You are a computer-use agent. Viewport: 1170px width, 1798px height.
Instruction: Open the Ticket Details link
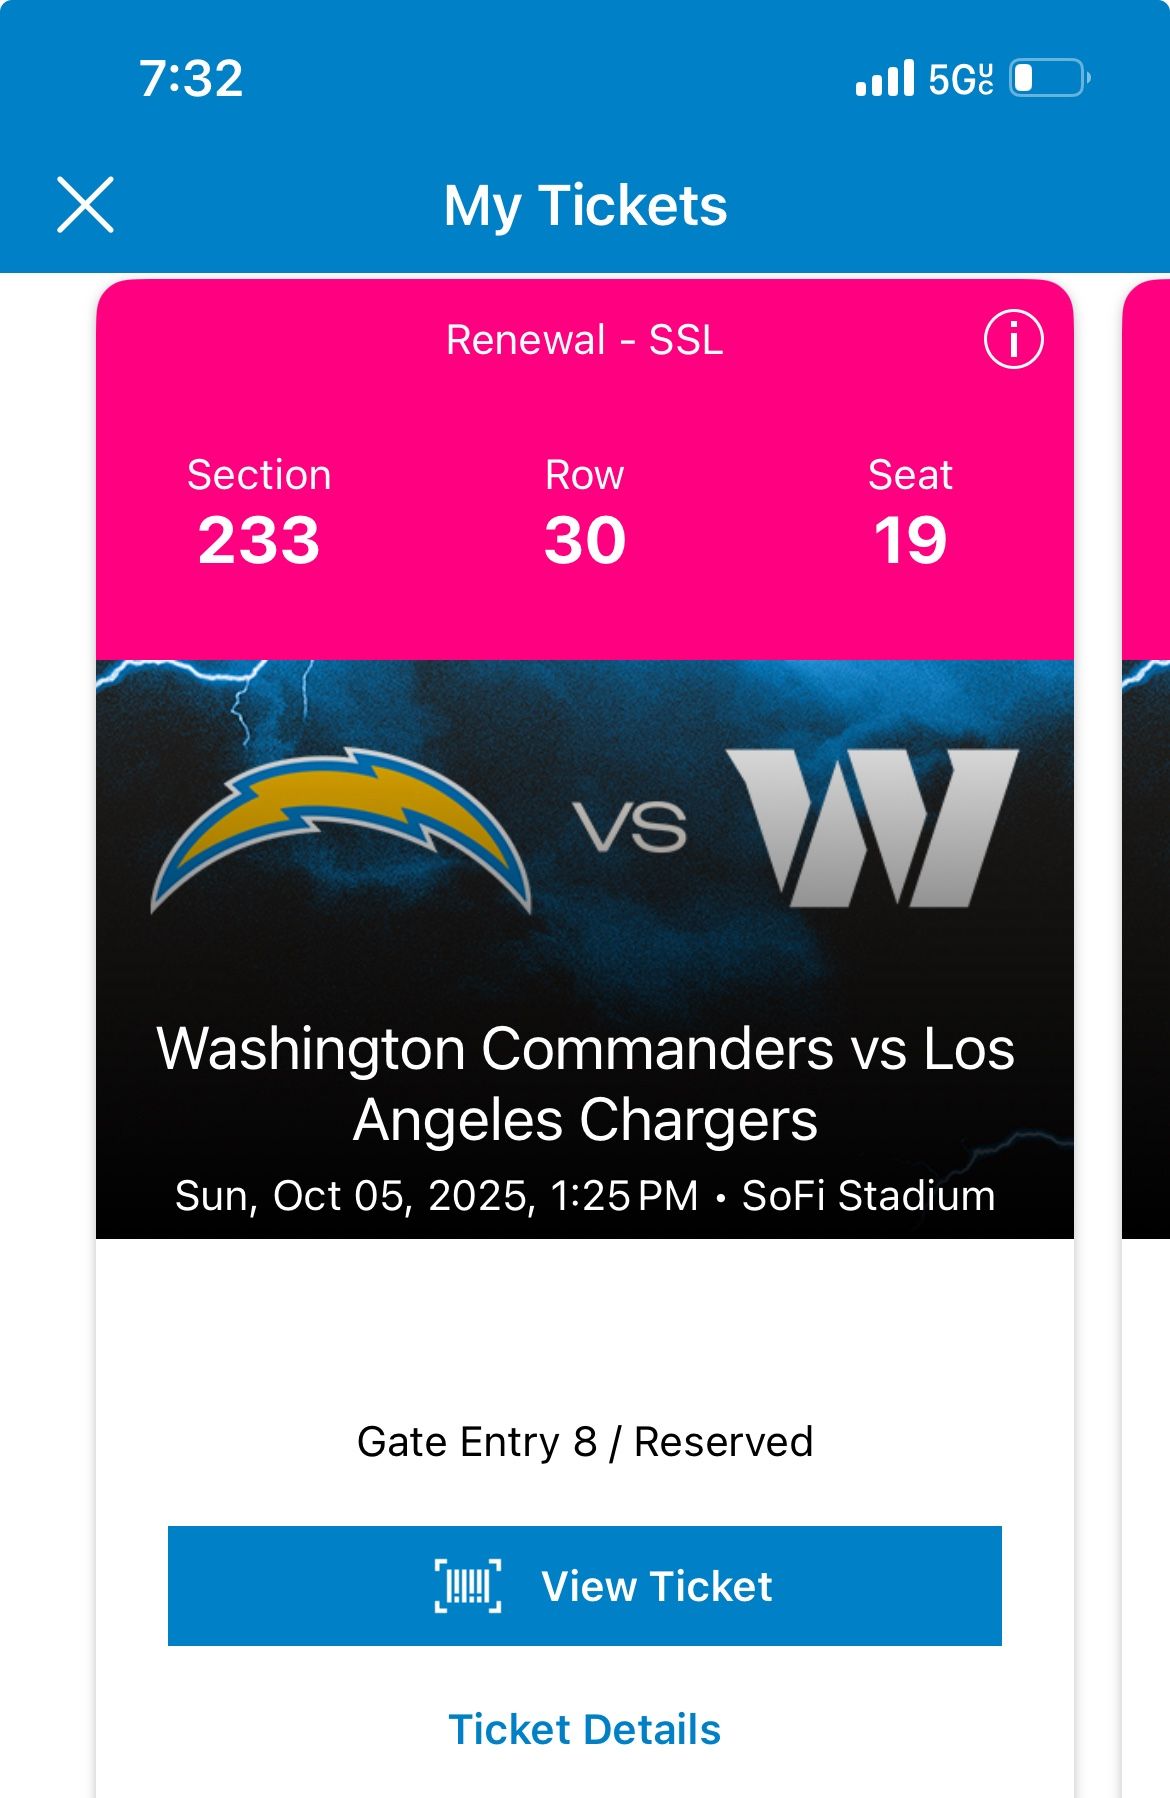585,1729
